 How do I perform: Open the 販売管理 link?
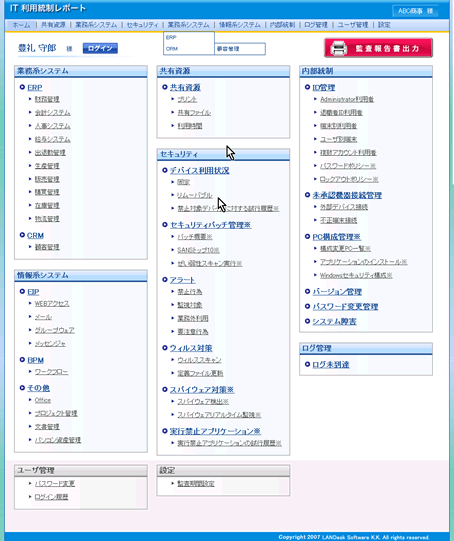(x=47, y=179)
